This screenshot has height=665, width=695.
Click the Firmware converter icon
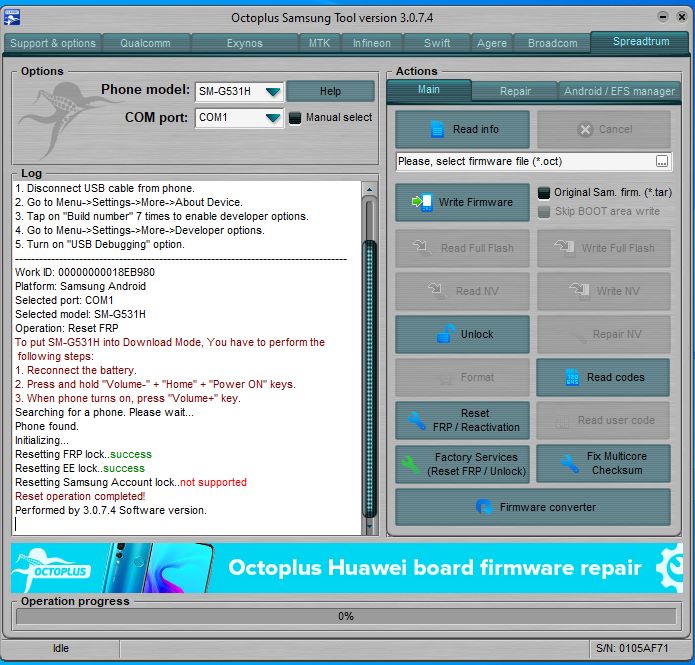(484, 507)
